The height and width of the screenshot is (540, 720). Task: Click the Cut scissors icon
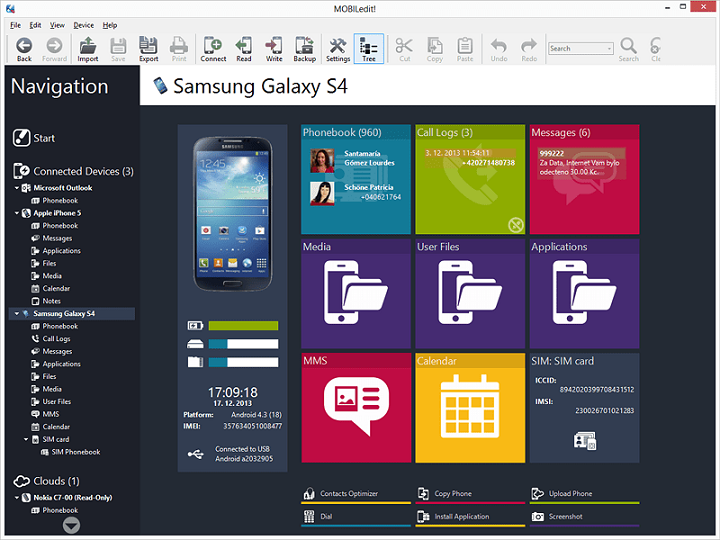pyautogui.click(x=404, y=49)
